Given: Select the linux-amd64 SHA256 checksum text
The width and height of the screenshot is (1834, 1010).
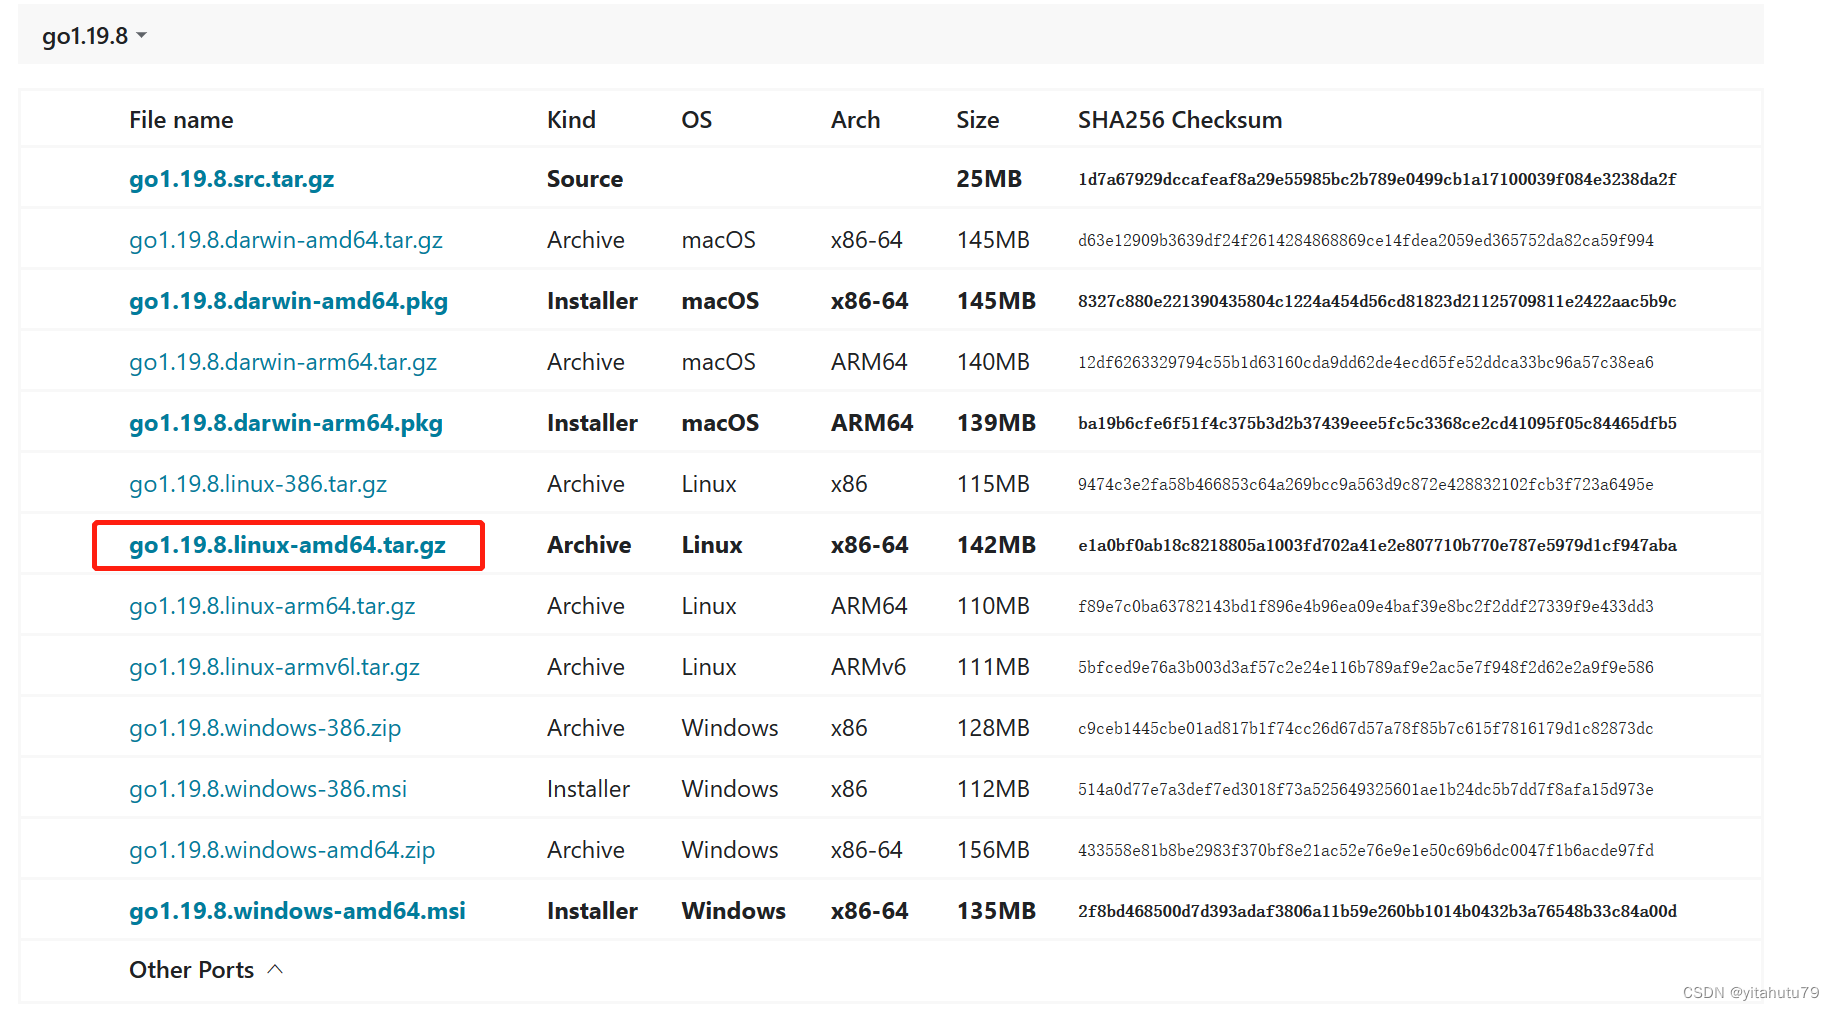Looking at the screenshot, I should pyautogui.click(x=1377, y=545).
